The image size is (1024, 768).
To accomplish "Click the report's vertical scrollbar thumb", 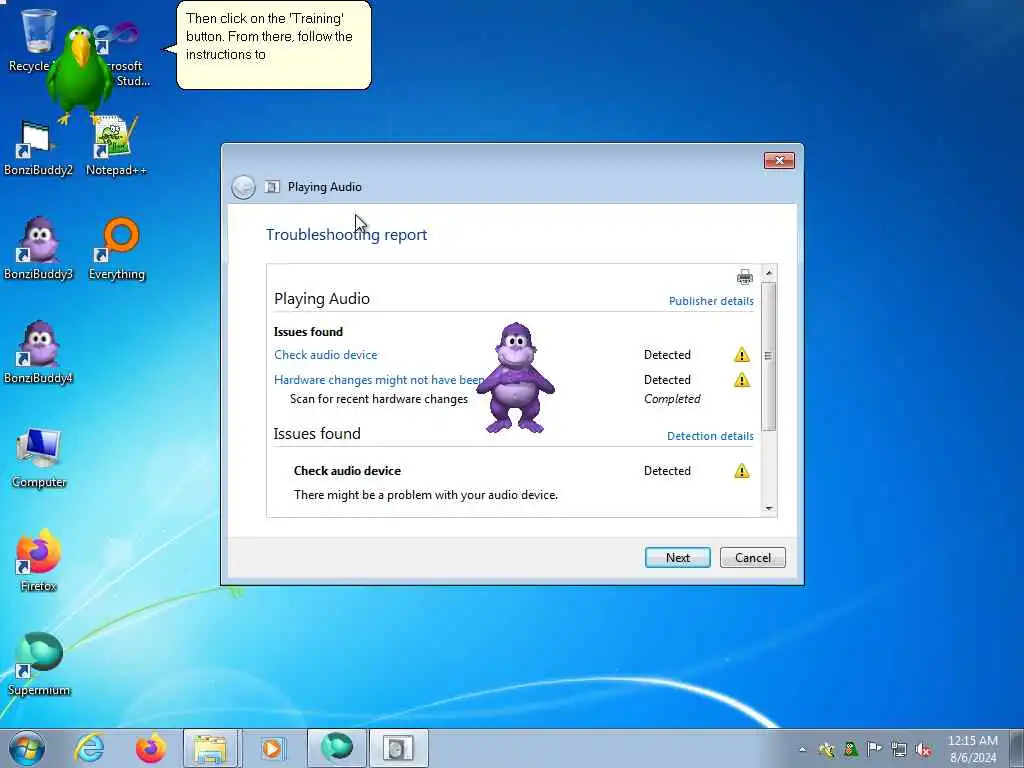I will point(769,356).
